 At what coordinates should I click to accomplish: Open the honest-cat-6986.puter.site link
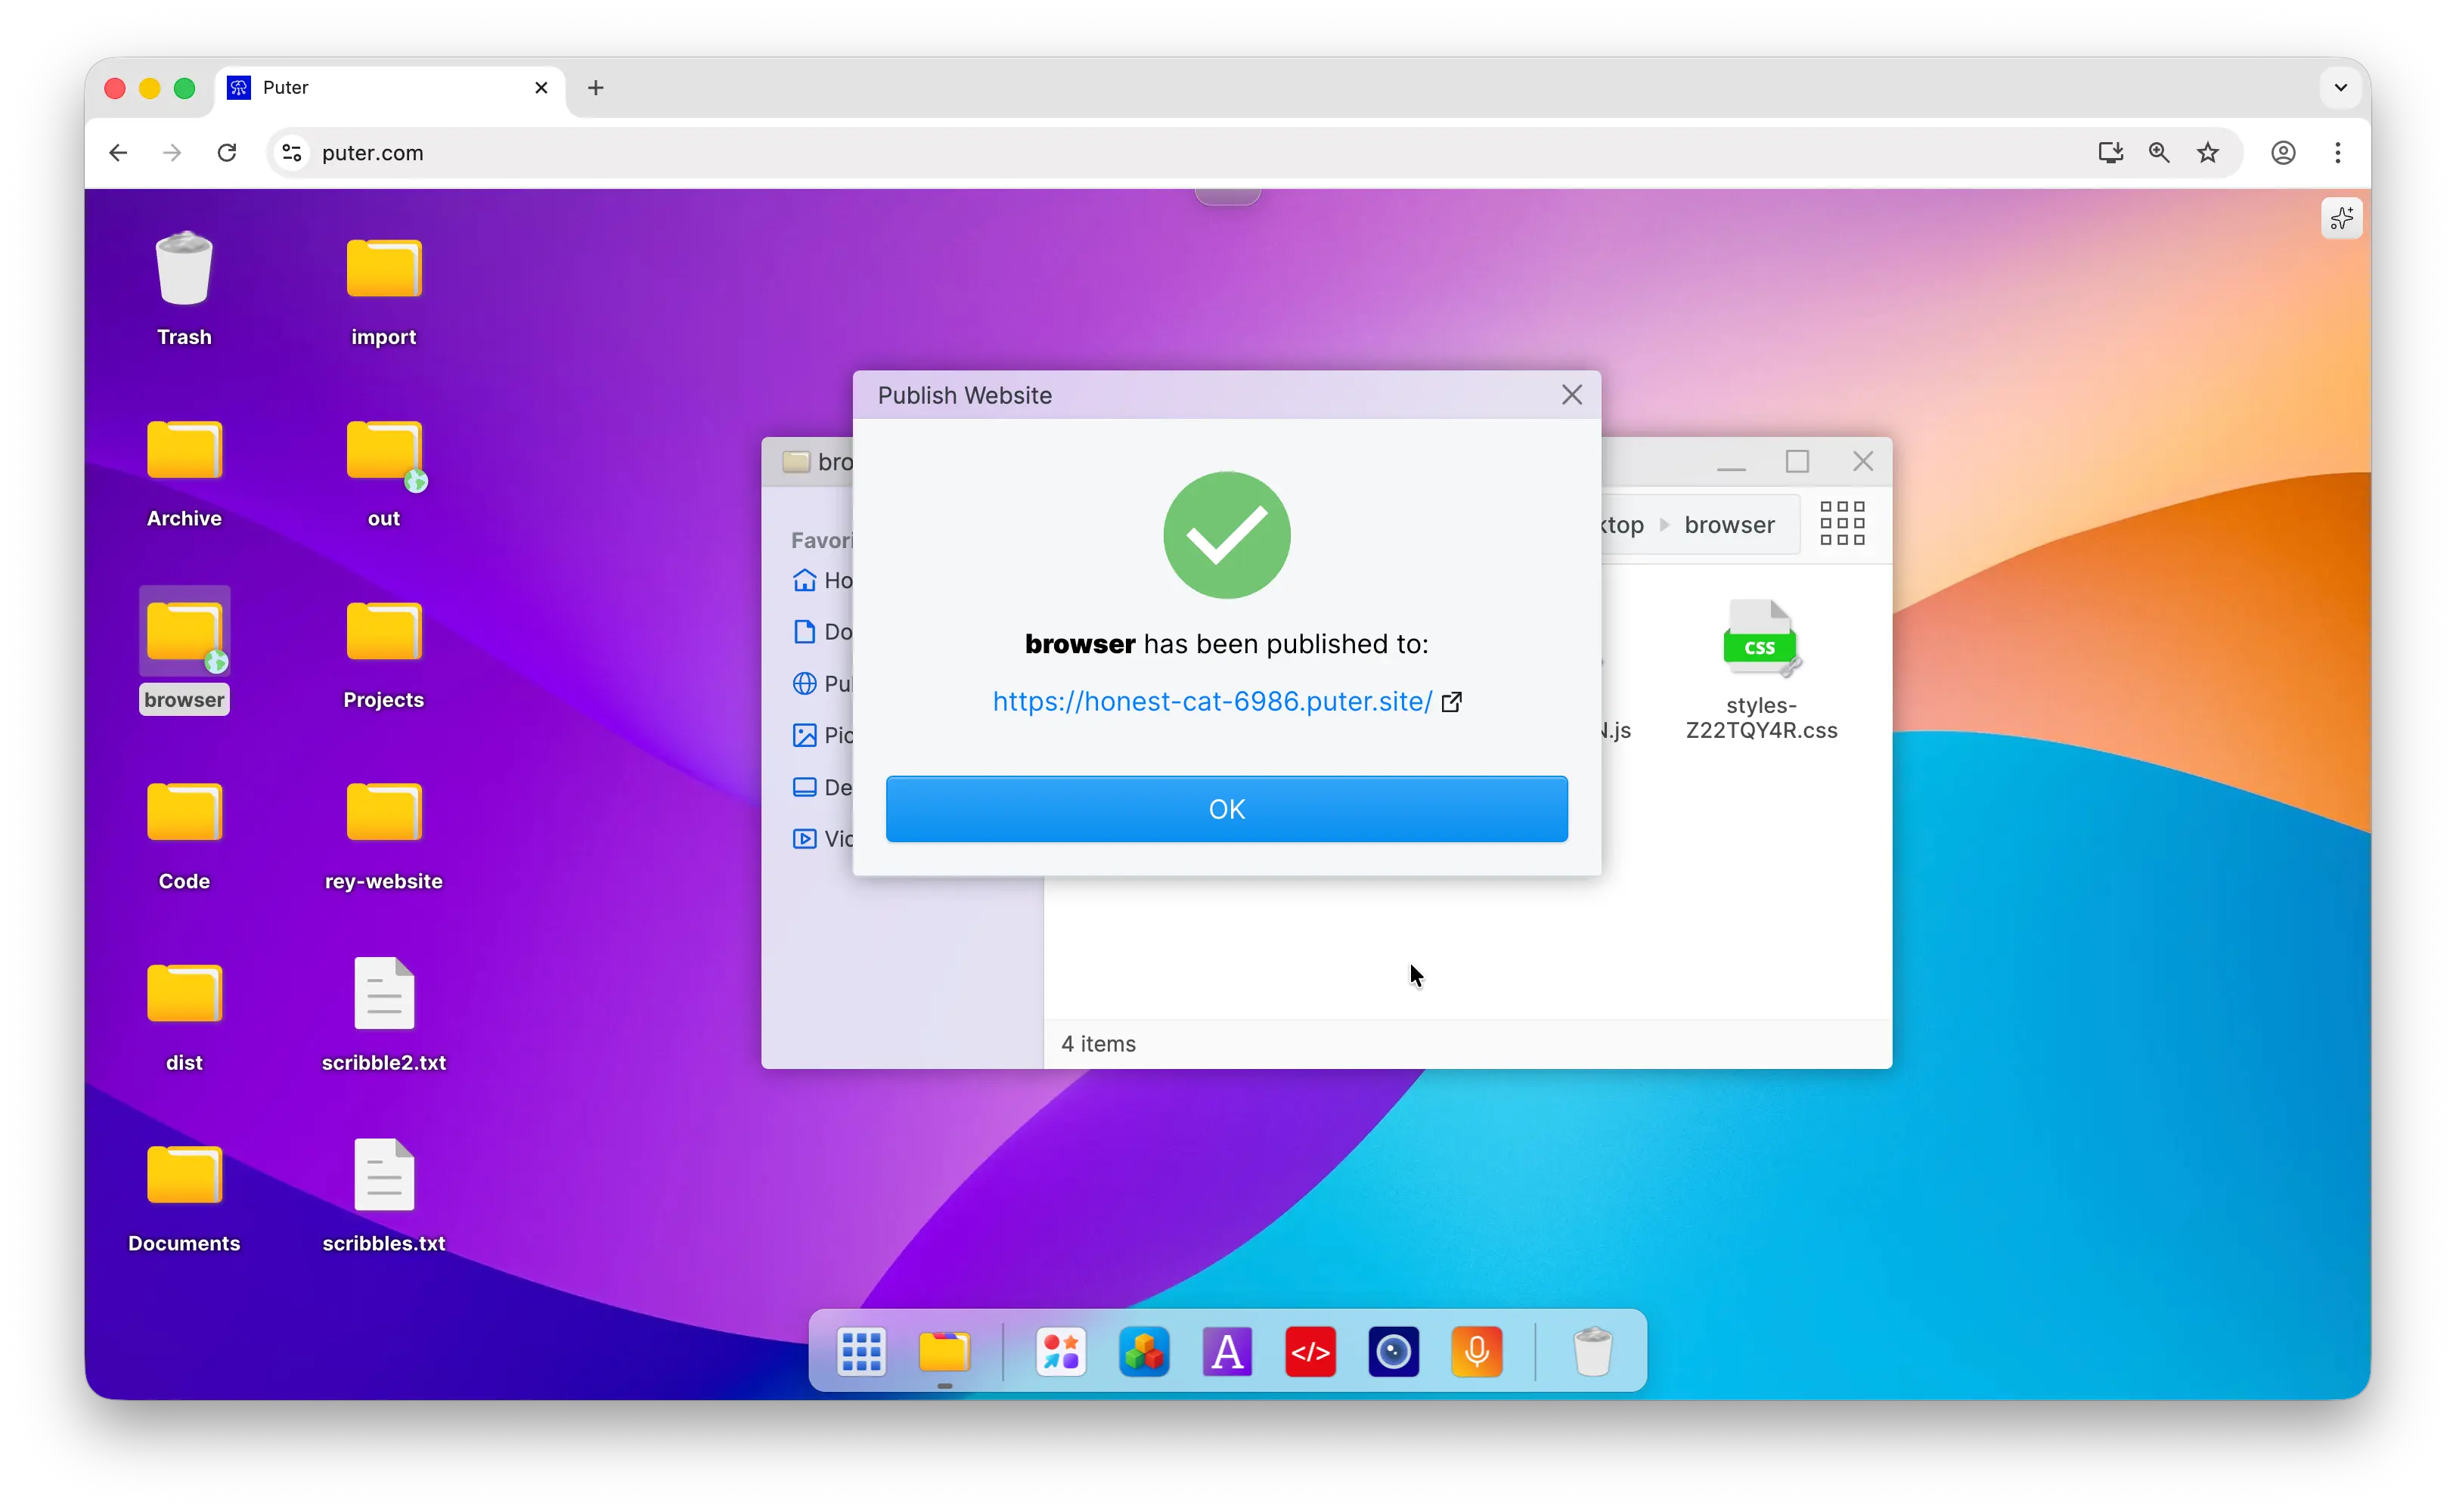tap(1211, 701)
